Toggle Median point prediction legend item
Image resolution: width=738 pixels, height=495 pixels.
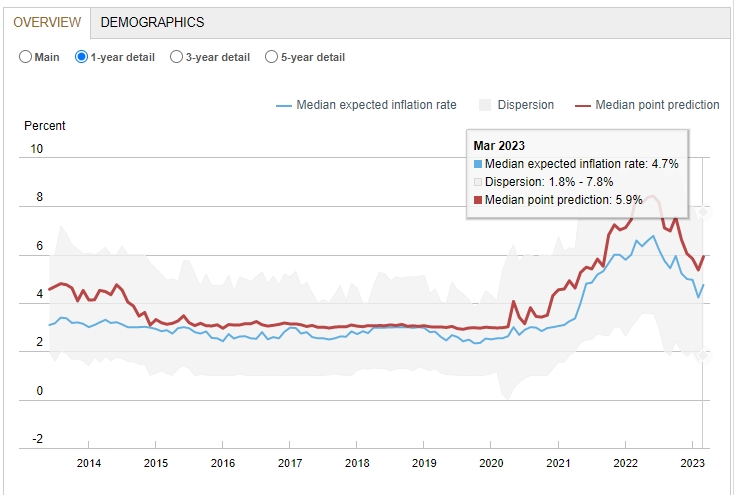647,105
